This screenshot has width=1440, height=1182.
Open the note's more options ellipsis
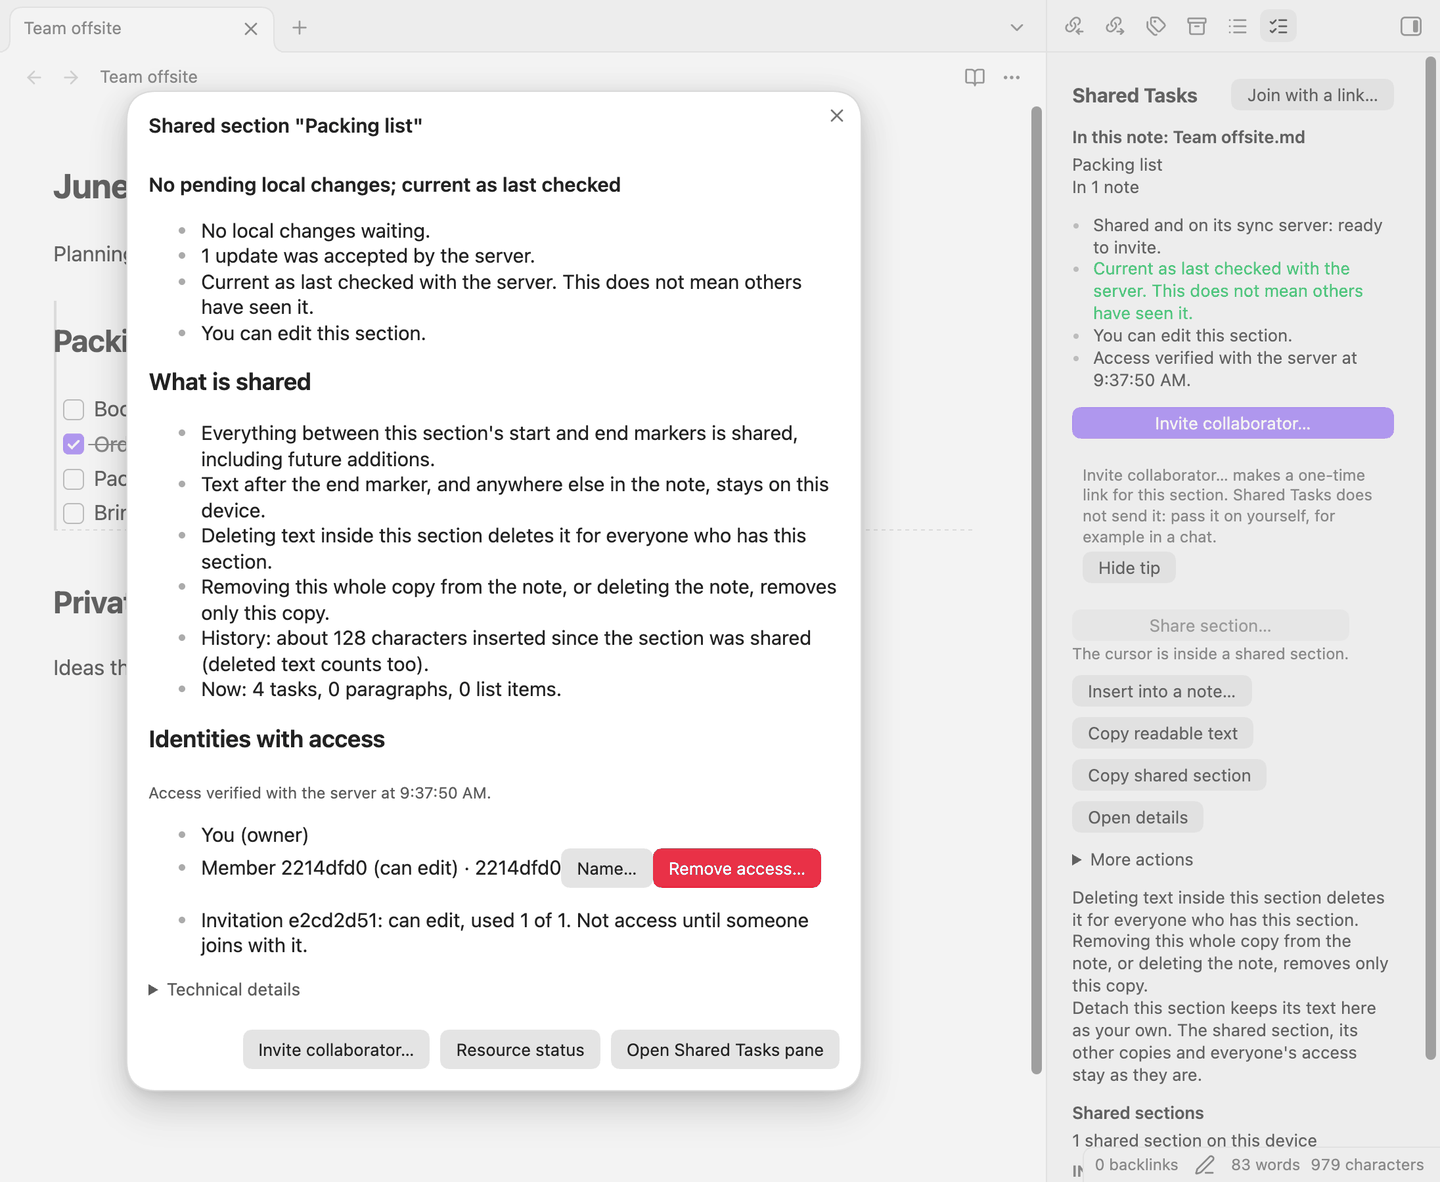[1012, 77]
